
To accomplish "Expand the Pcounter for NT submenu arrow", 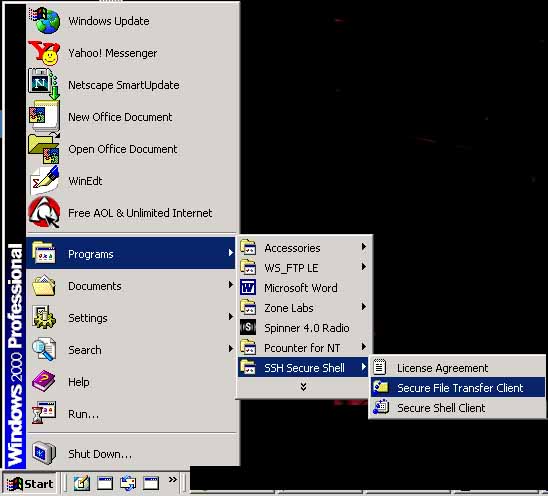I will [364, 347].
